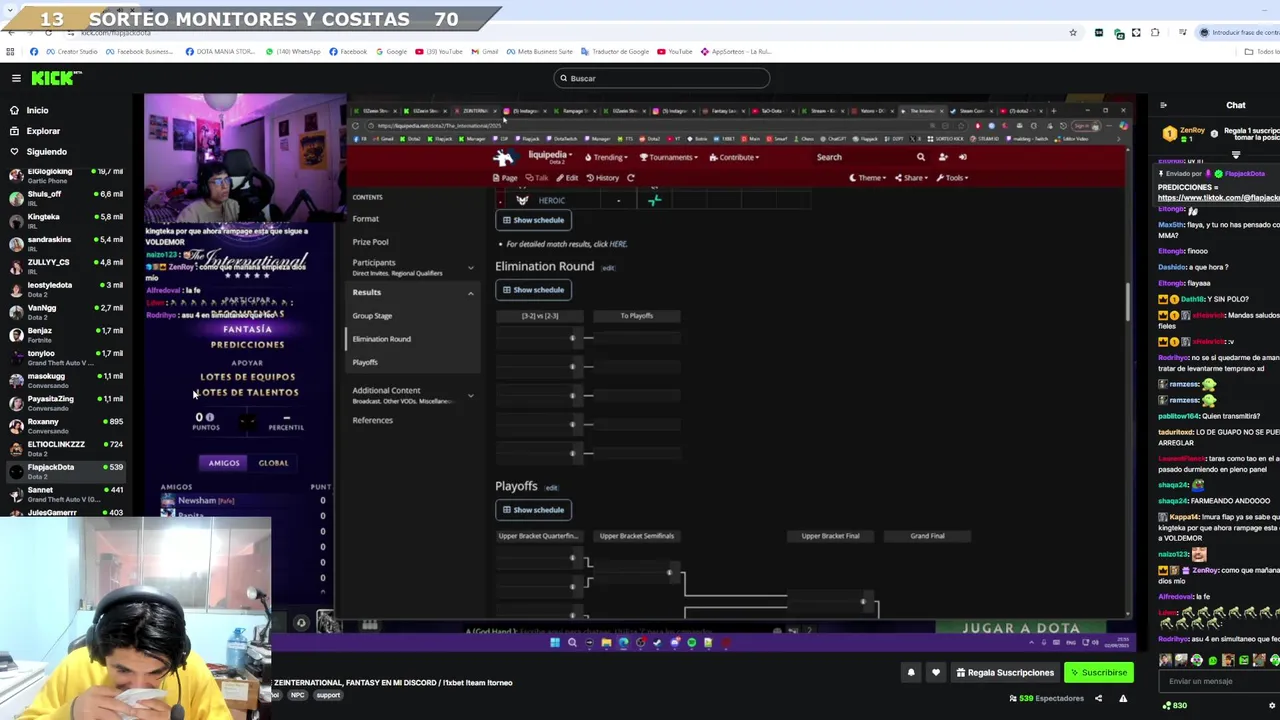Go to the Kick logo homepage
Screen dimensions: 1280x720
click(55, 78)
